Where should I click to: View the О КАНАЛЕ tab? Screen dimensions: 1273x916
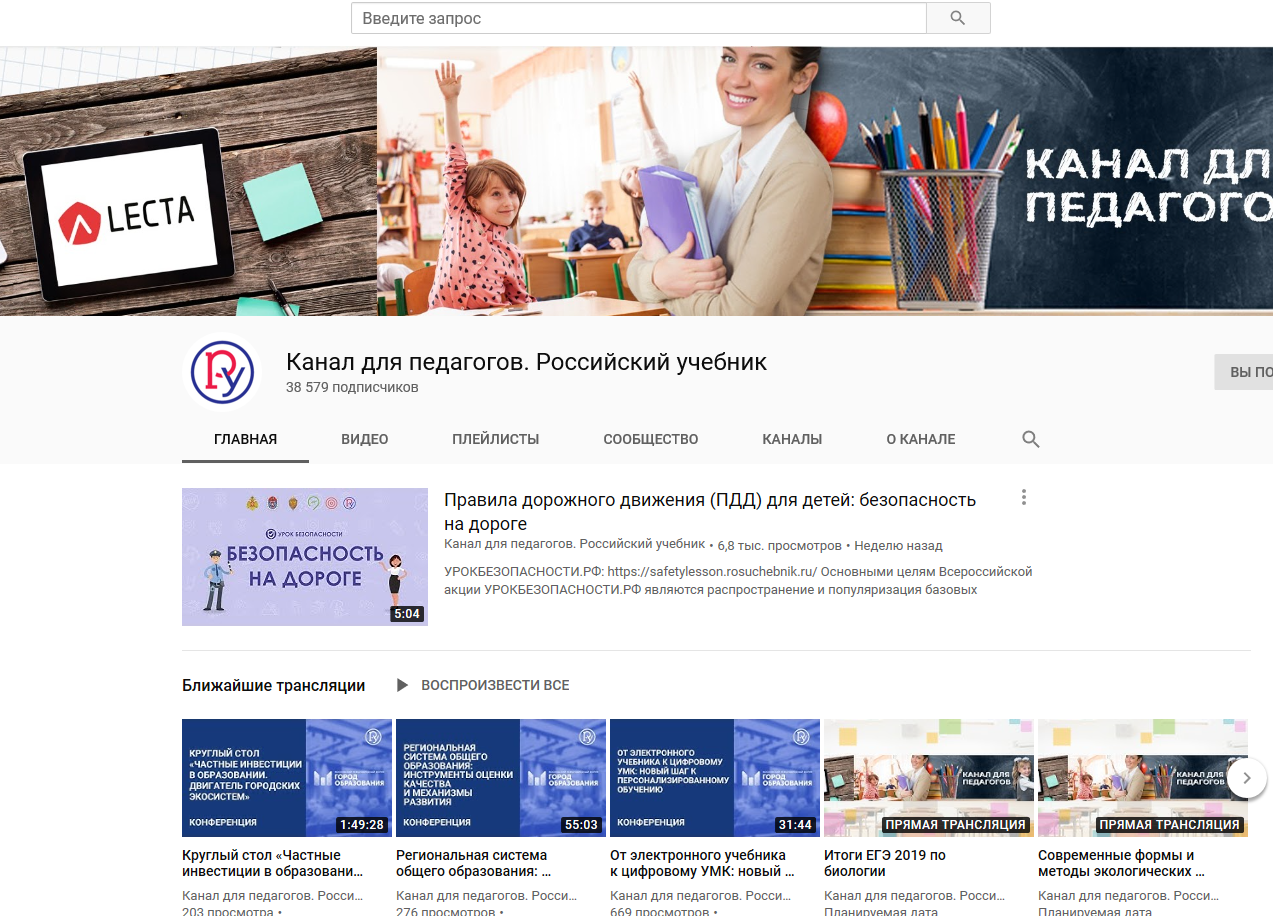[x=921, y=439]
